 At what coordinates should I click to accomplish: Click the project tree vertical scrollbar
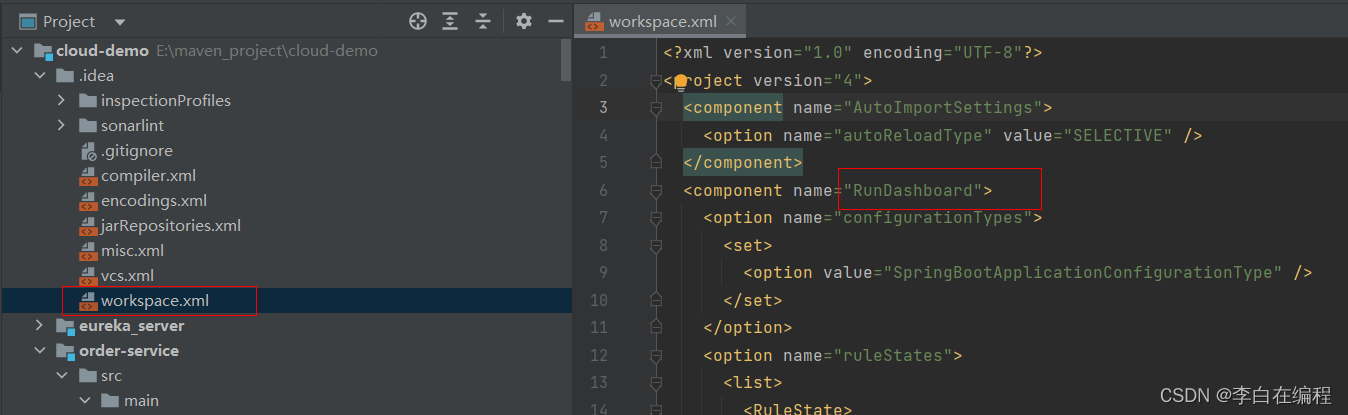click(567, 58)
